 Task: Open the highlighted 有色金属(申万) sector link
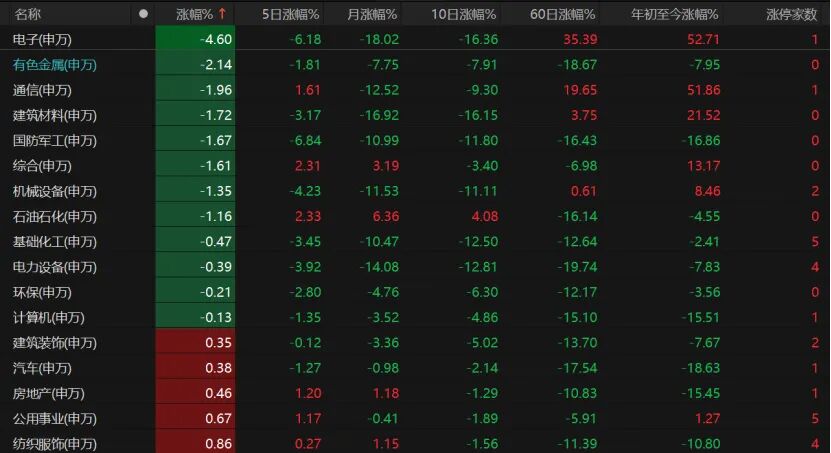[55, 65]
